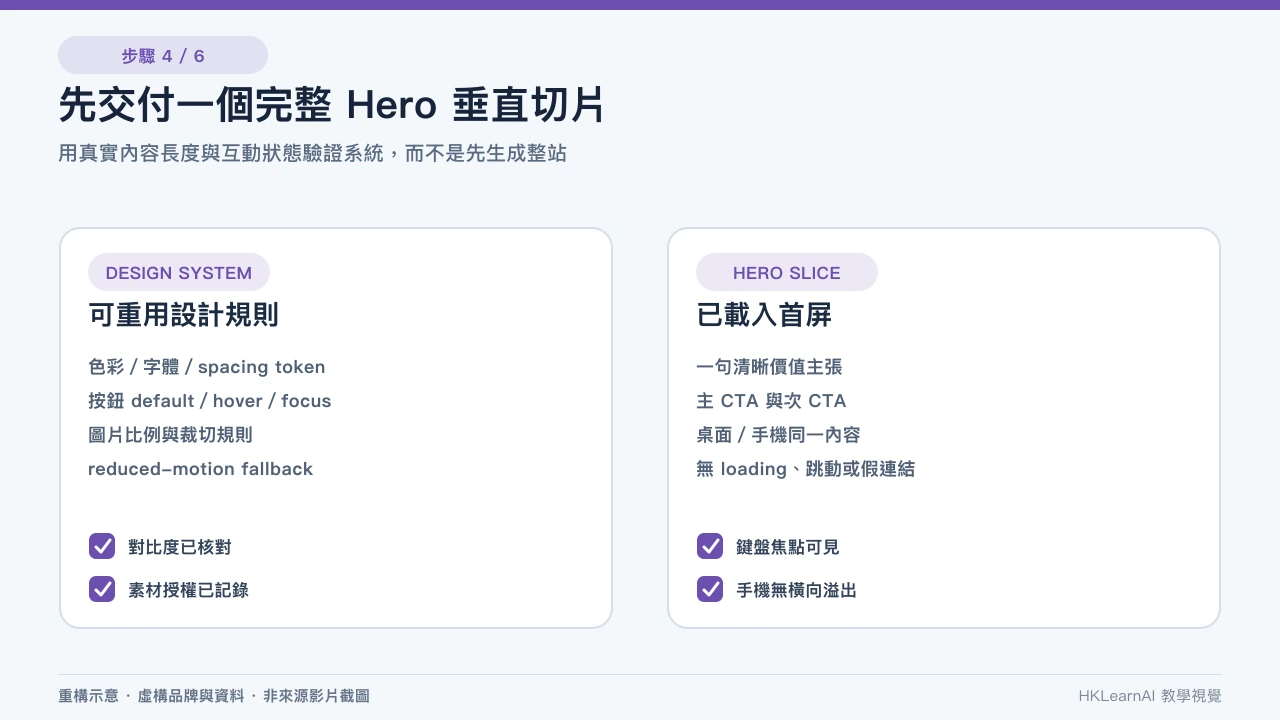Click the line 圖片比例與裁切規則
Screen dimensions: 1280x720
[170, 435]
